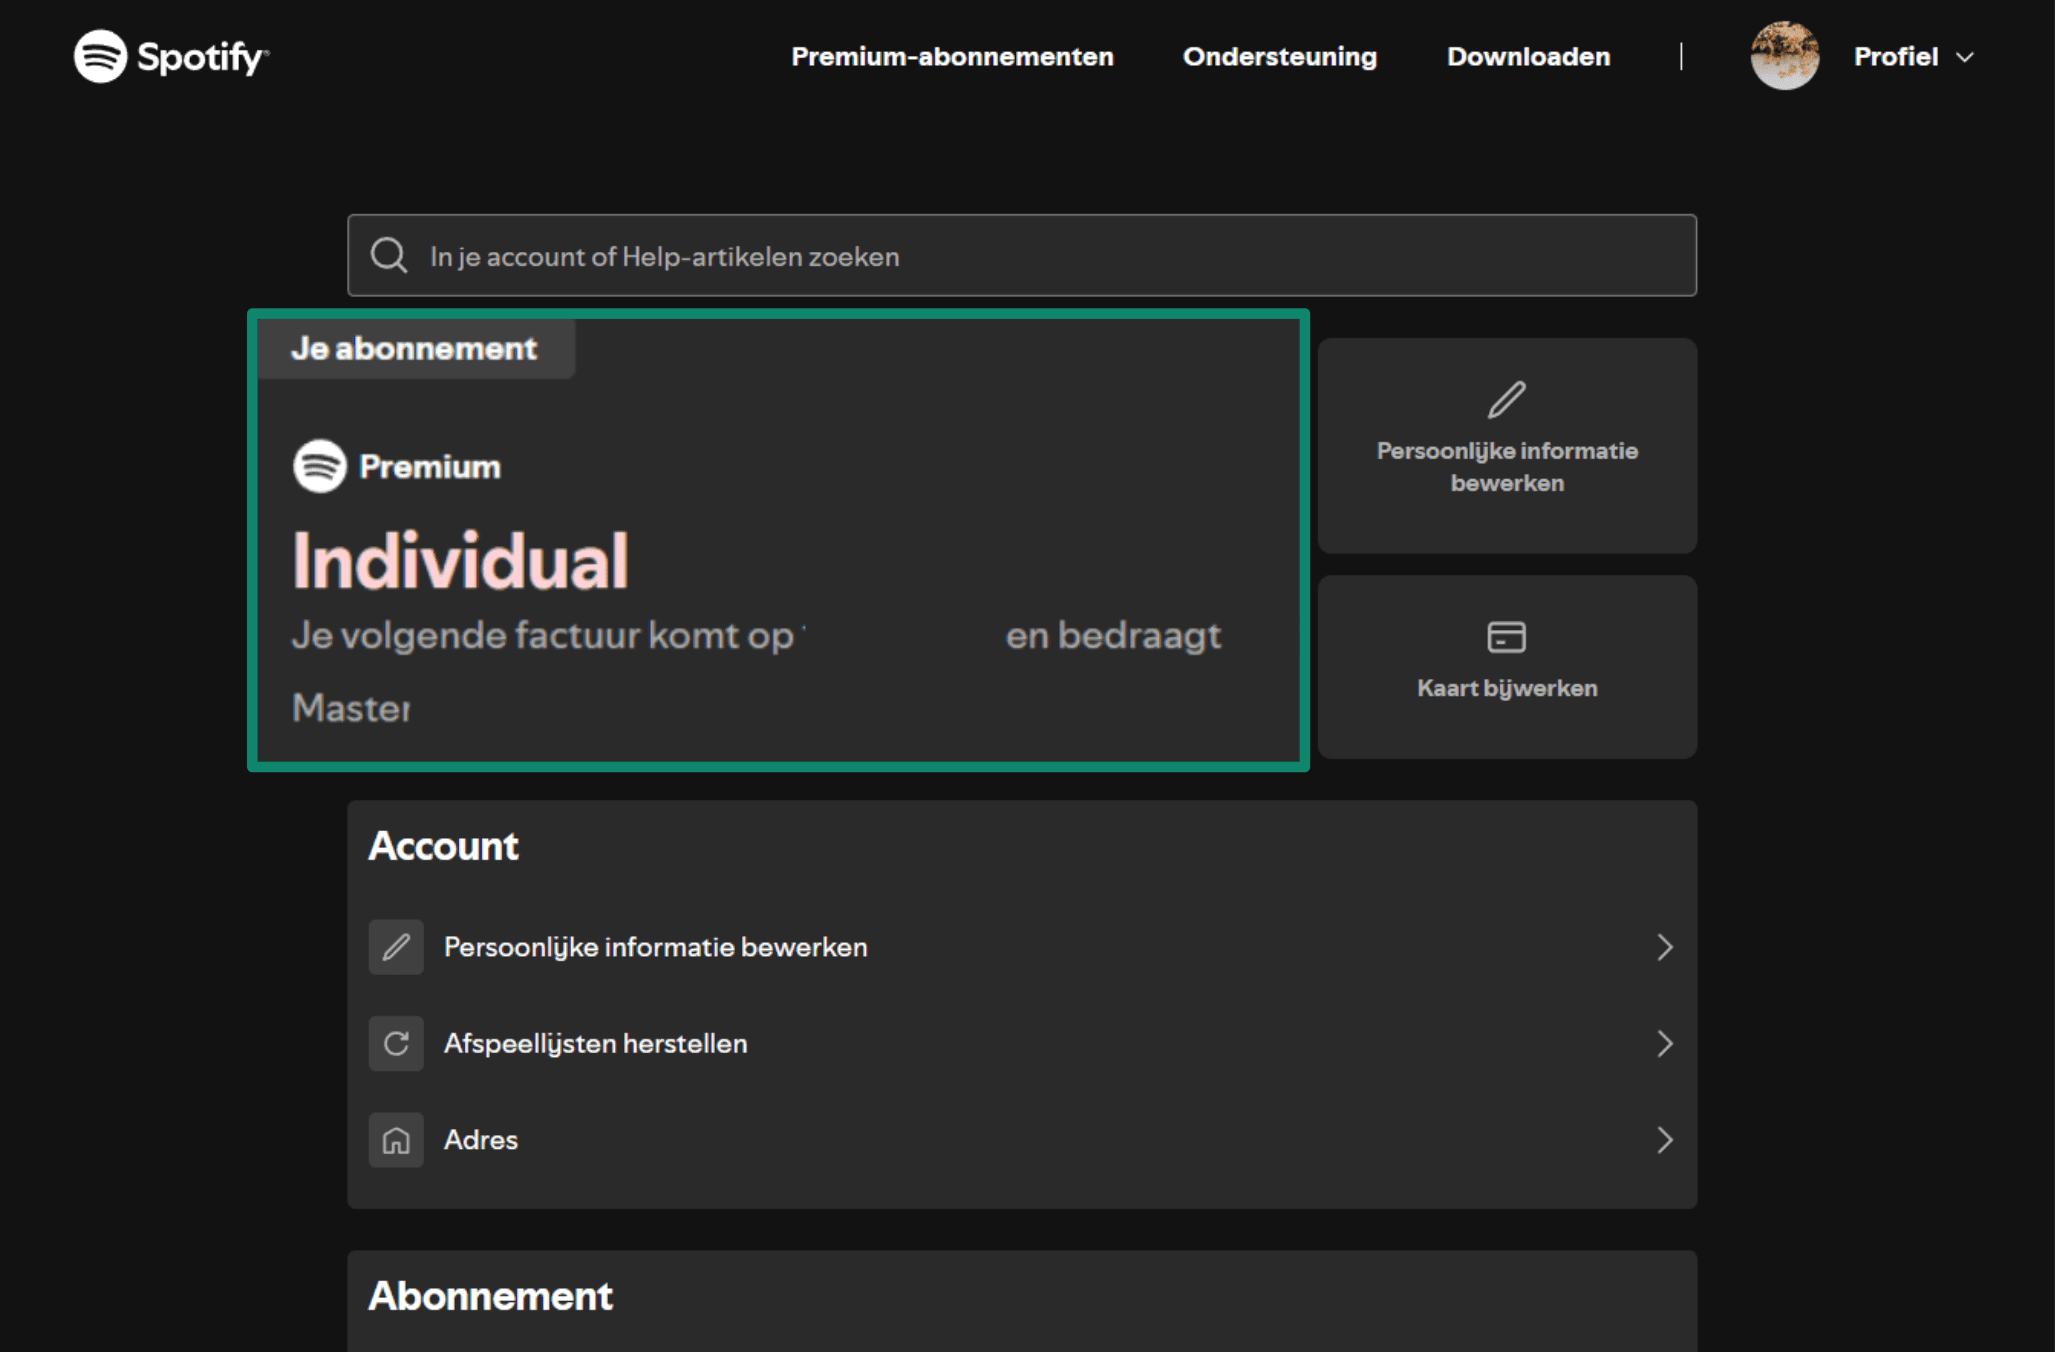Open the Kaart bijwerken panel

[x=1505, y=666]
